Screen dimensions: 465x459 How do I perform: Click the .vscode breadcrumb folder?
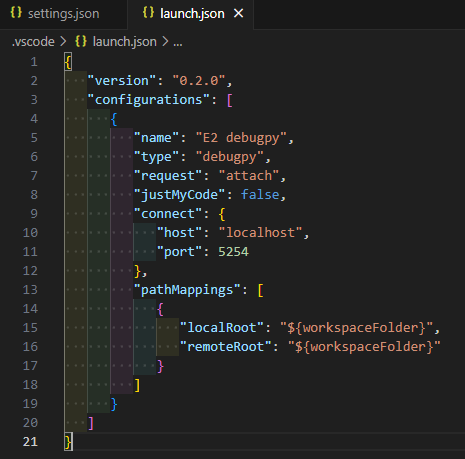point(33,42)
